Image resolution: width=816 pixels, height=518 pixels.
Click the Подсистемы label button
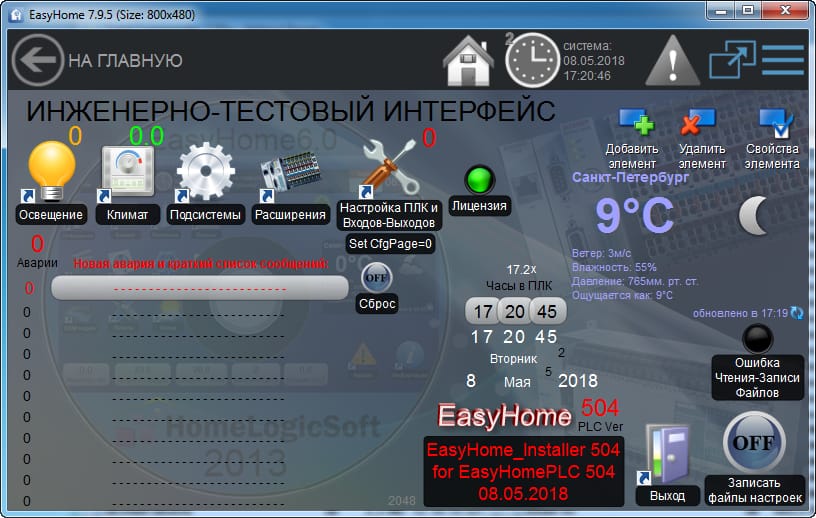pyautogui.click(x=206, y=214)
